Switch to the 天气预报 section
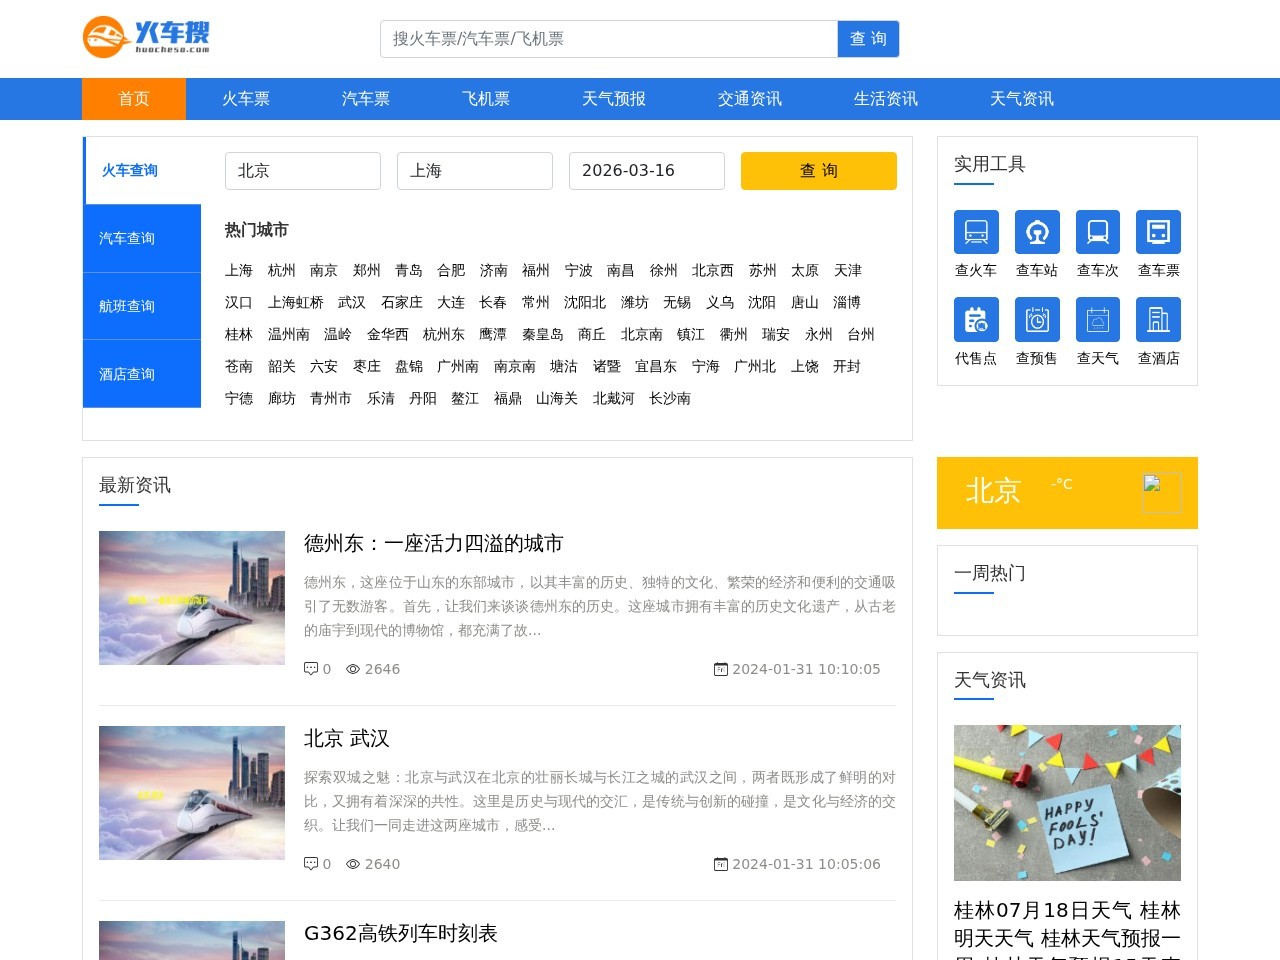 click(x=613, y=99)
